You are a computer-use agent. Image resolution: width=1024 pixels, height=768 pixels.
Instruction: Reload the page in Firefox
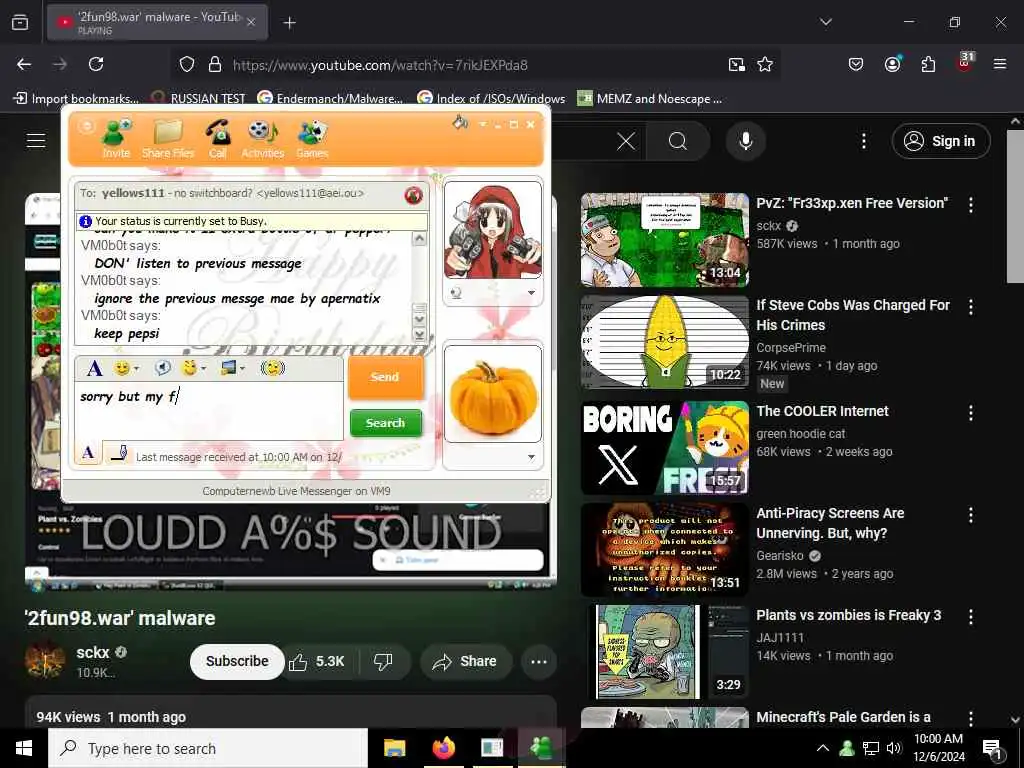(96, 64)
